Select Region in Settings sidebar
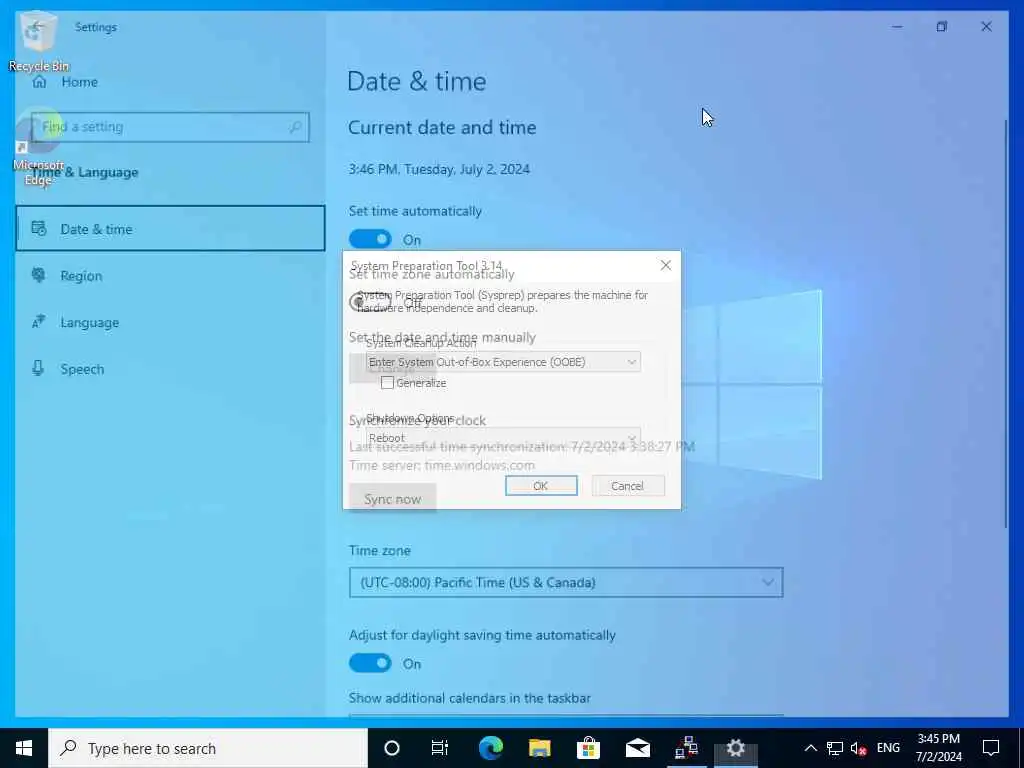 tap(170, 276)
